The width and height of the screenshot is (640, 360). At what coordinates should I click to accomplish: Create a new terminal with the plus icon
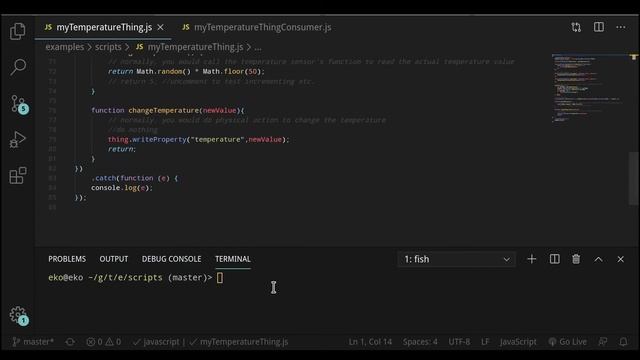coord(531,259)
